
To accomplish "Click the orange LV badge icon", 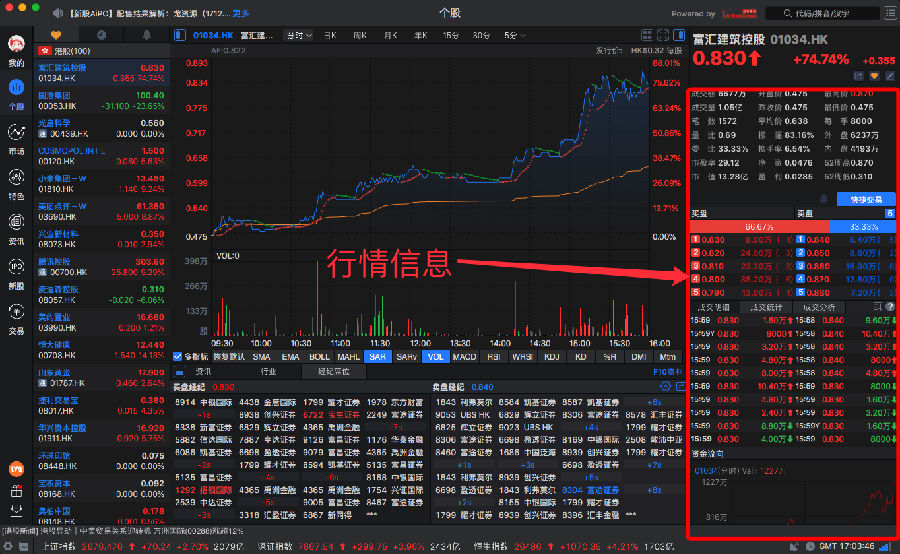I will 16,469.
